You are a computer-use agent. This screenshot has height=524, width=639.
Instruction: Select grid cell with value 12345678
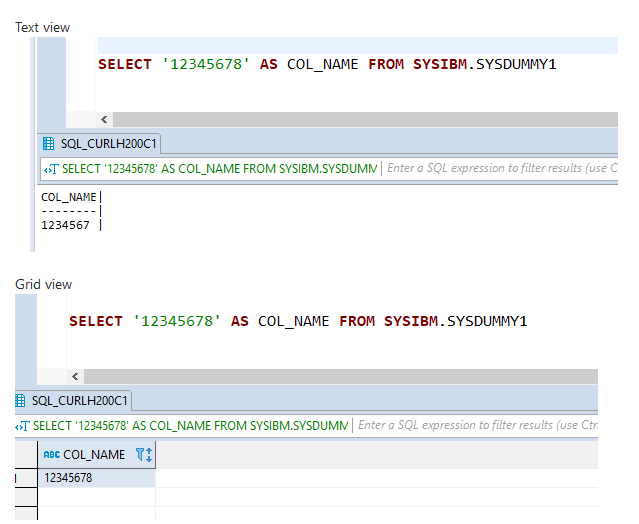97,478
